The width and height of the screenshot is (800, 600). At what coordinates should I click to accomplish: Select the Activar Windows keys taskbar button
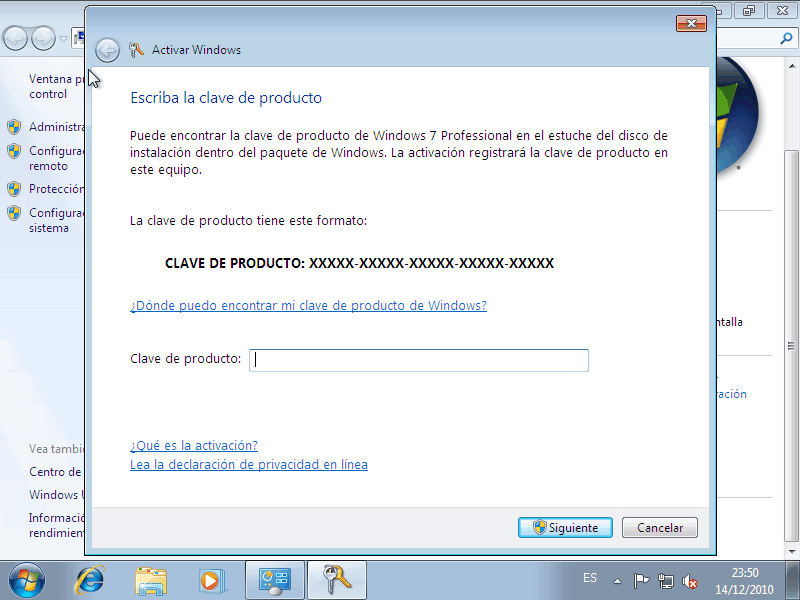pyautogui.click(x=337, y=580)
